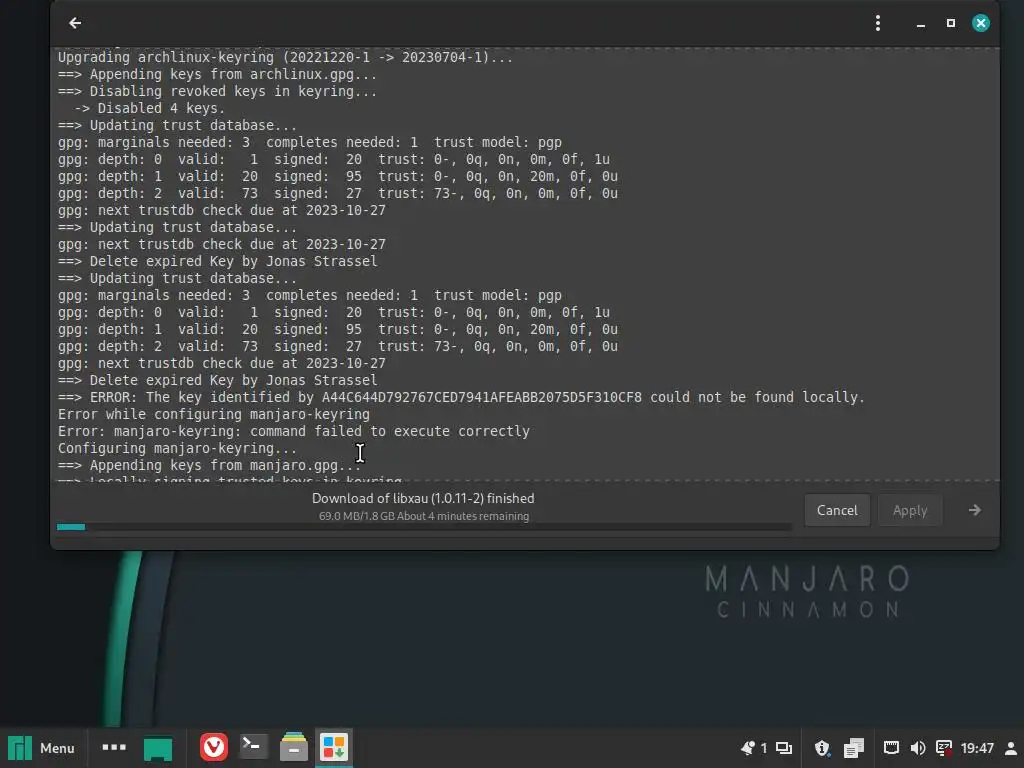Screen dimensions: 1024x768
Task: Click the greyed-out Apply button
Action: pyautogui.click(x=910, y=510)
